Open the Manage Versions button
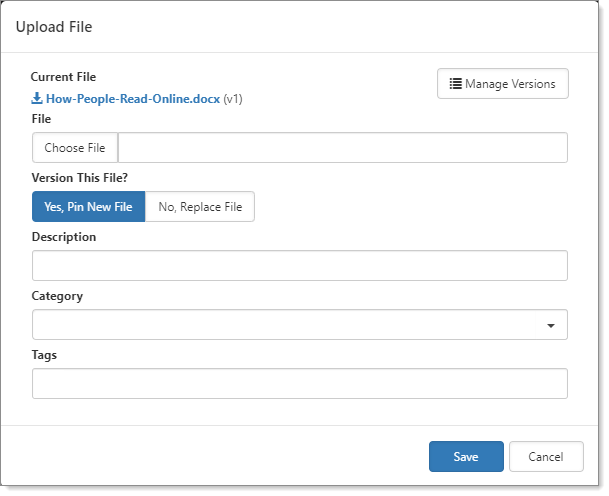Image resolution: width=609 pixels, height=496 pixels. coord(502,84)
